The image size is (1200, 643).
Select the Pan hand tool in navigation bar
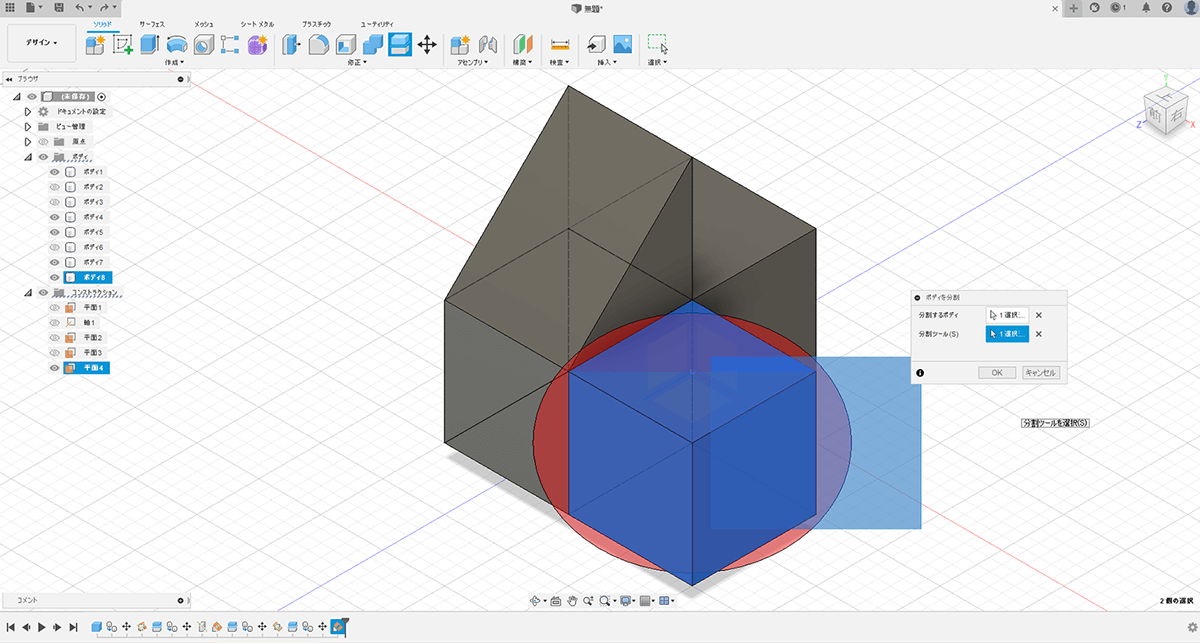click(x=573, y=601)
